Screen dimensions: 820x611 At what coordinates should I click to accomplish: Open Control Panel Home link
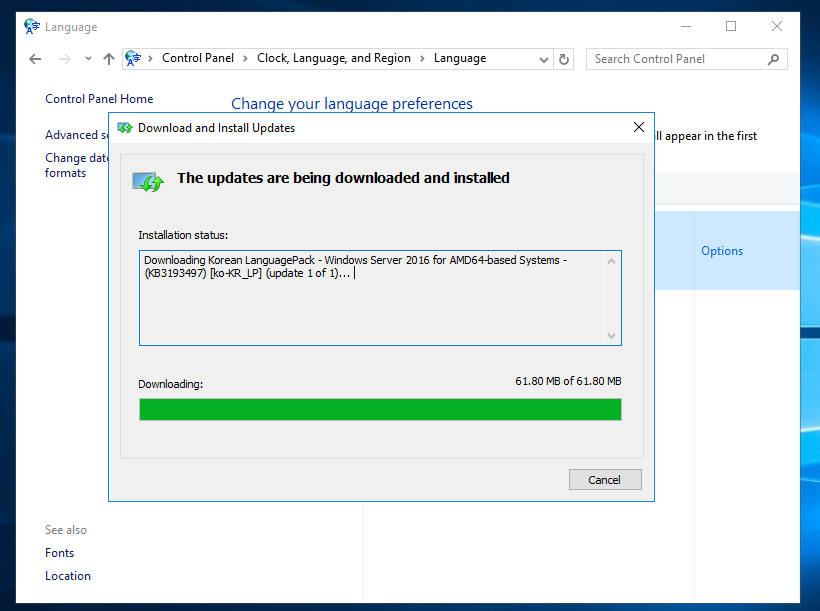99,99
